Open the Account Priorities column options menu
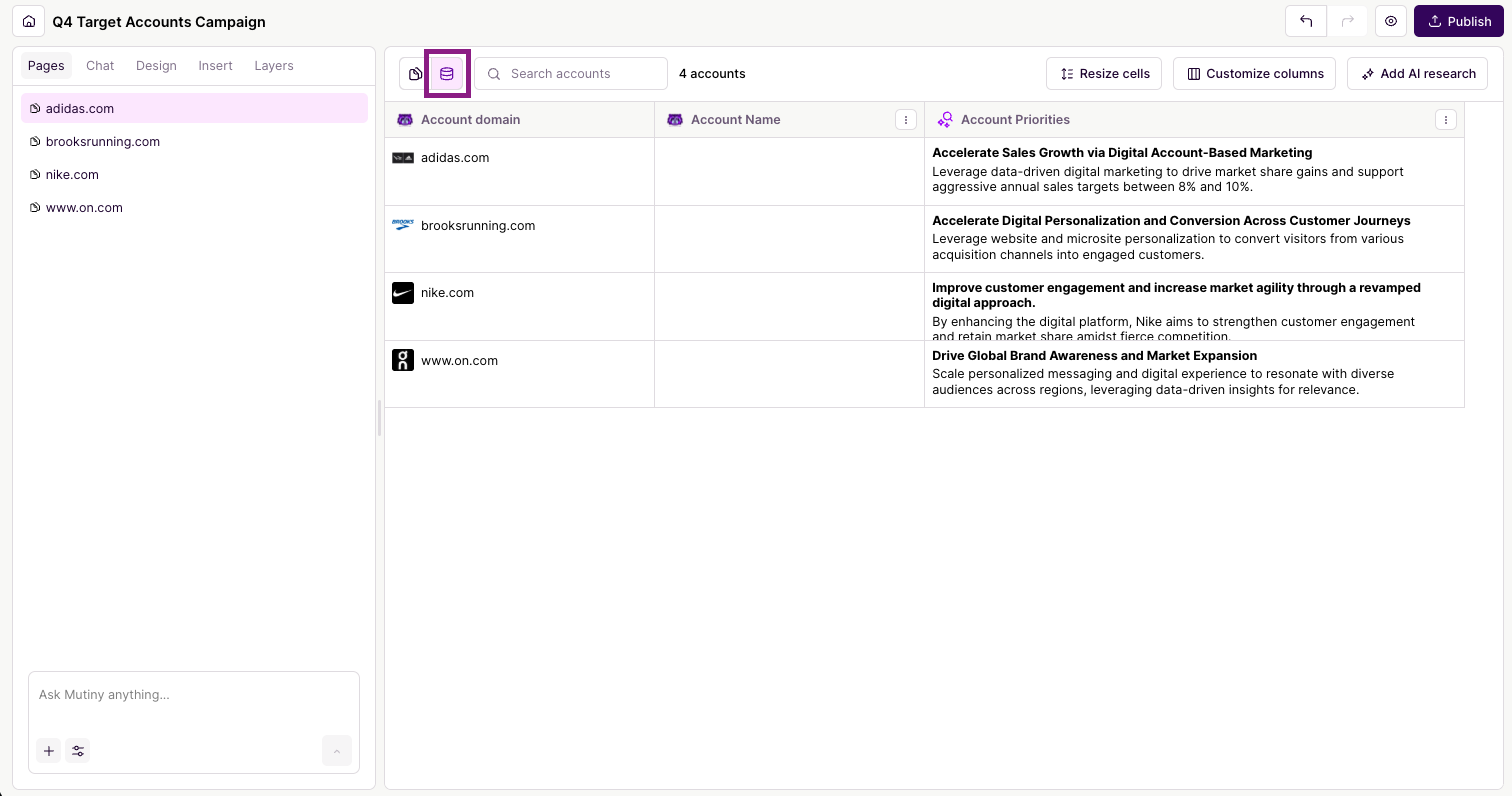This screenshot has width=1512, height=796. (x=1446, y=119)
